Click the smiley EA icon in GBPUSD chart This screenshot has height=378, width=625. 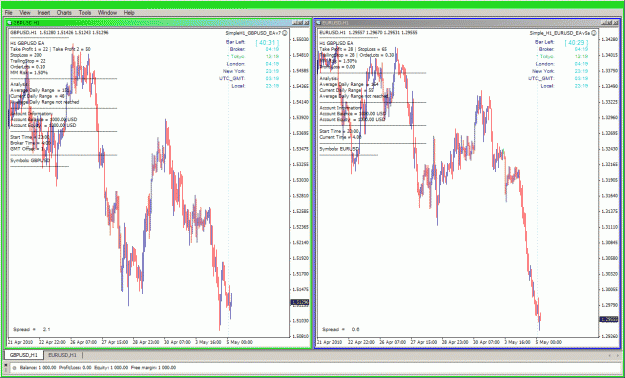285,33
